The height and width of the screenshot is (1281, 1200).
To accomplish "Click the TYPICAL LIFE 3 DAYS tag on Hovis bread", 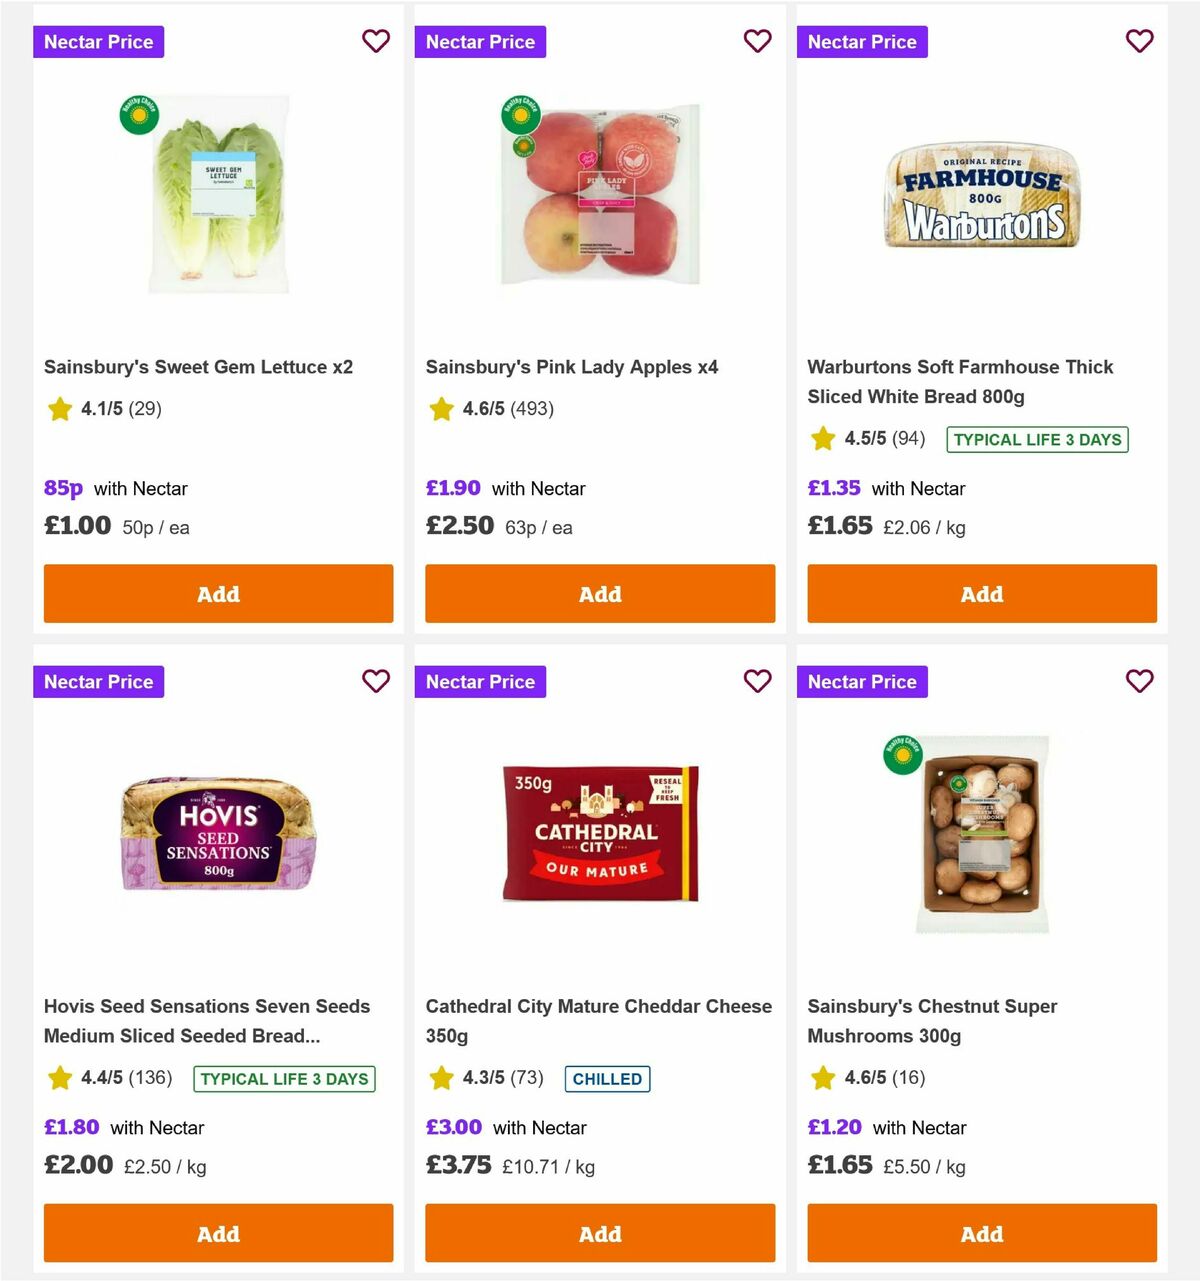I will coord(284,1079).
